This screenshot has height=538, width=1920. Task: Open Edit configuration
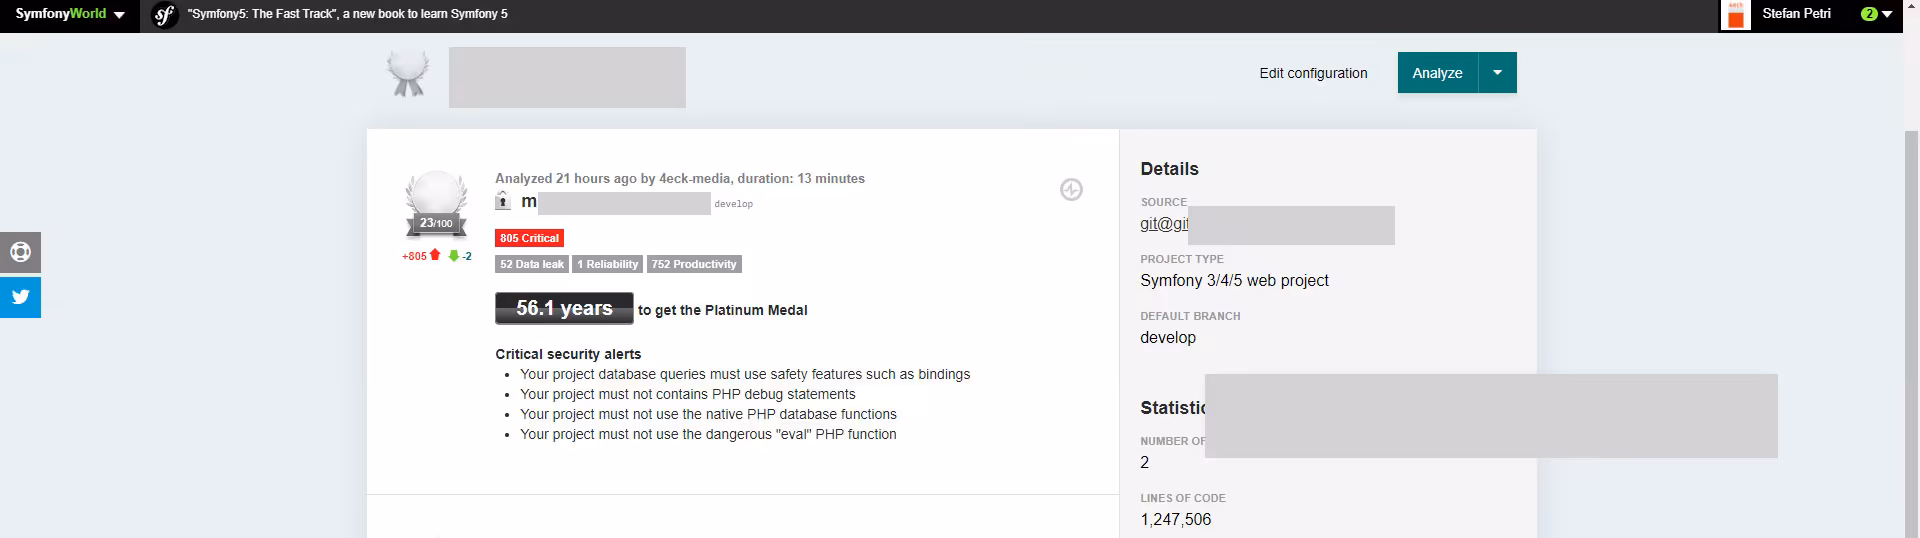coord(1313,73)
